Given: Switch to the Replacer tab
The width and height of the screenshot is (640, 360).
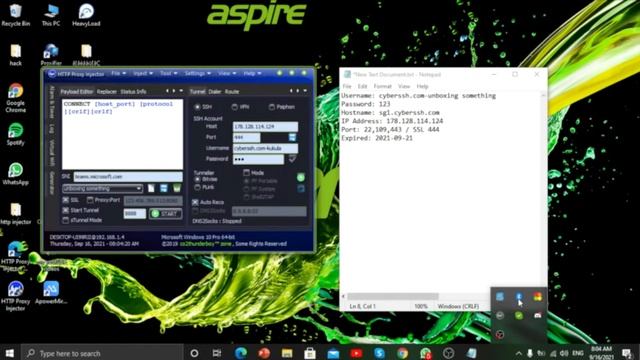Looking at the screenshot, I should pos(107,91).
